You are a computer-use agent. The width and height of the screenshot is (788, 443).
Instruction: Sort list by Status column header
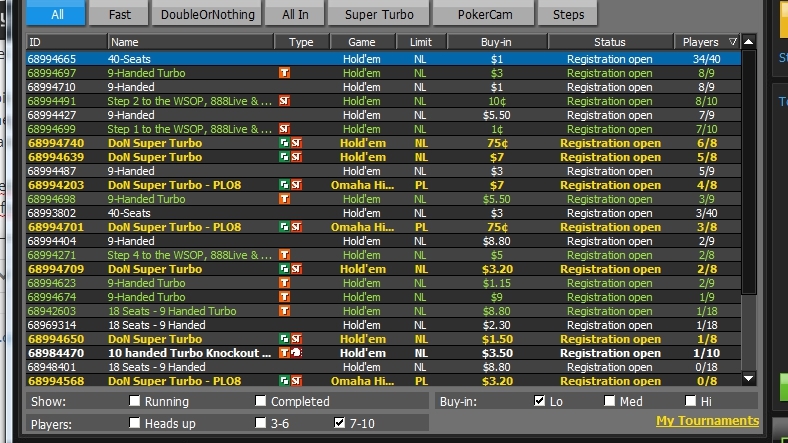pos(611,42)
